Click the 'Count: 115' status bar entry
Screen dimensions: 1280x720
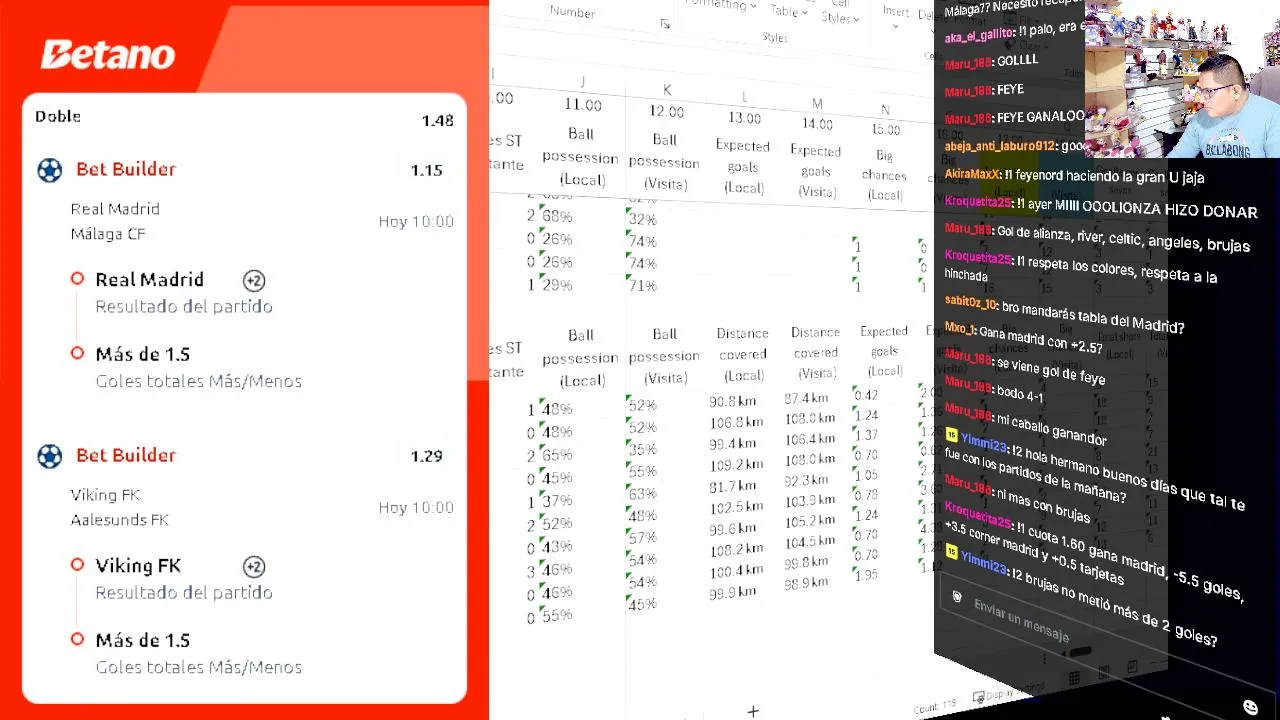[x=935, y=706]
